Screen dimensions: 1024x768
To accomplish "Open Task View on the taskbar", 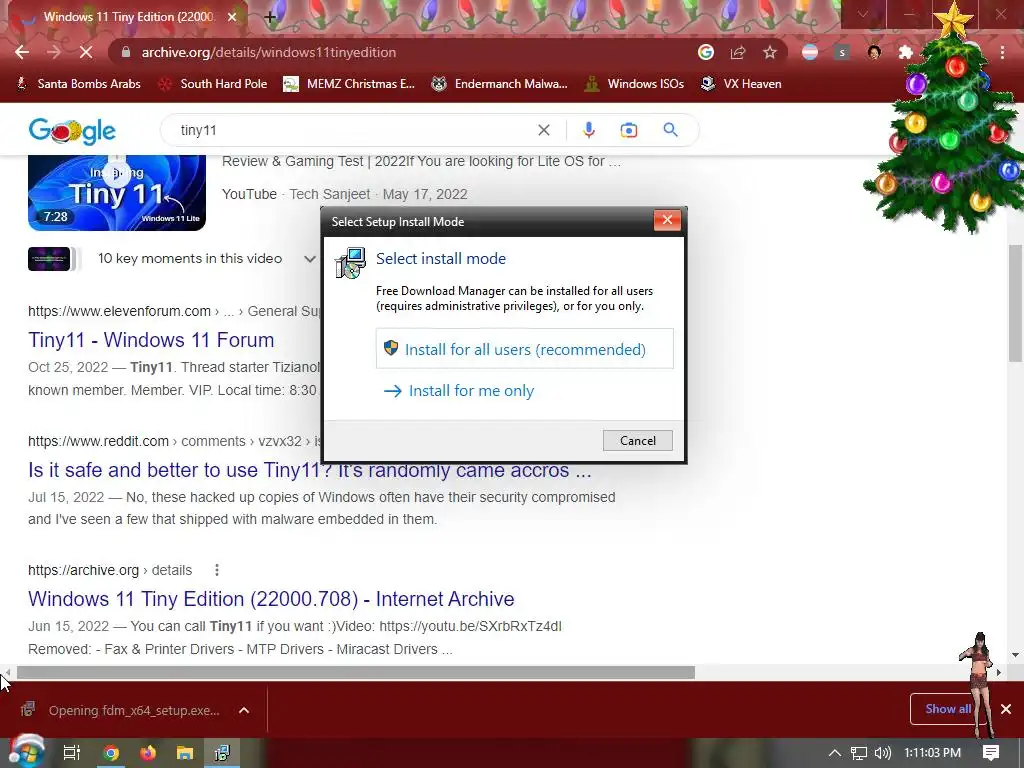I will (72, 753).
